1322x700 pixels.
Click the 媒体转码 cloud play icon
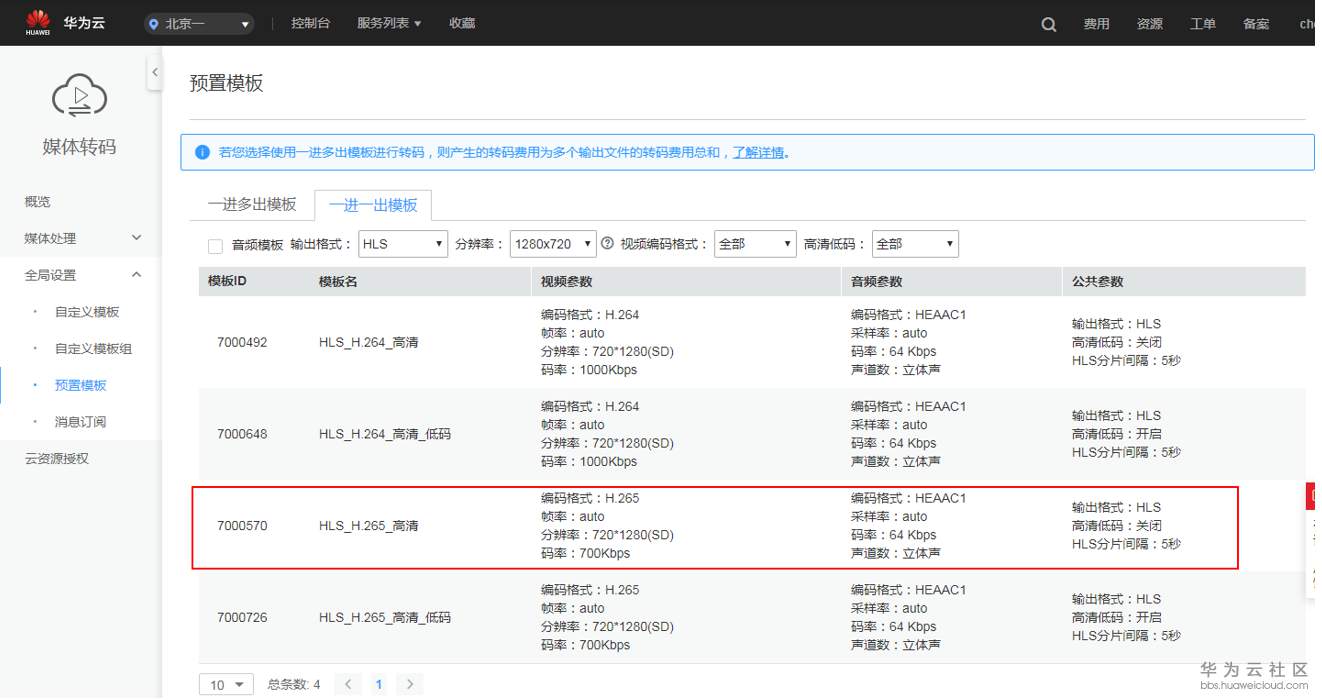[x=80, y=95]
